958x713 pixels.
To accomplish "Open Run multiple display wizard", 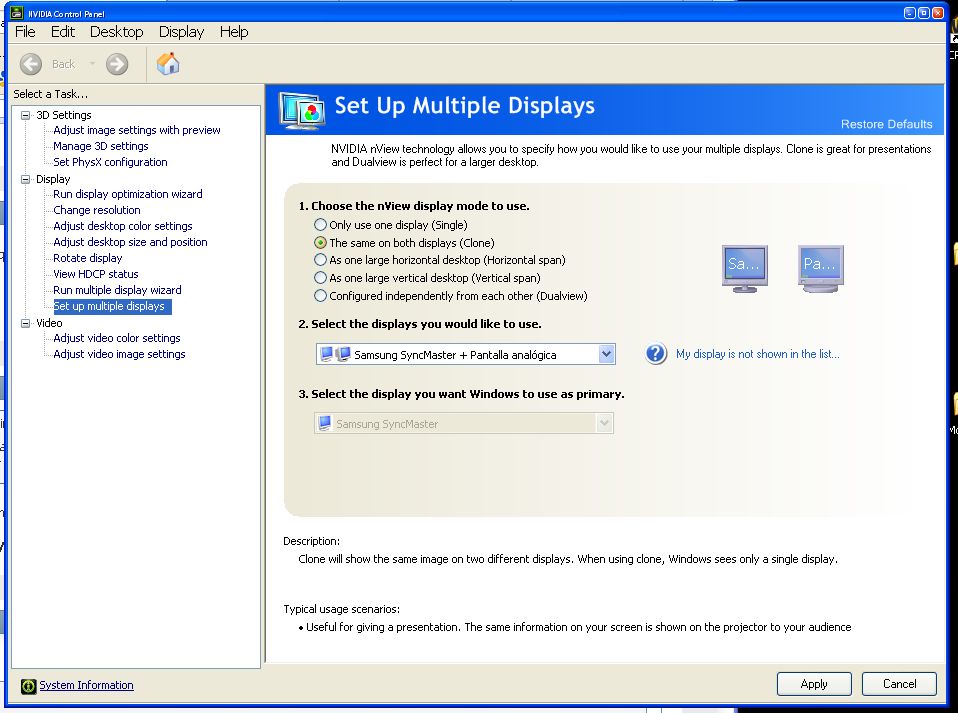I will pyautogui.click(x=117, y=290).
